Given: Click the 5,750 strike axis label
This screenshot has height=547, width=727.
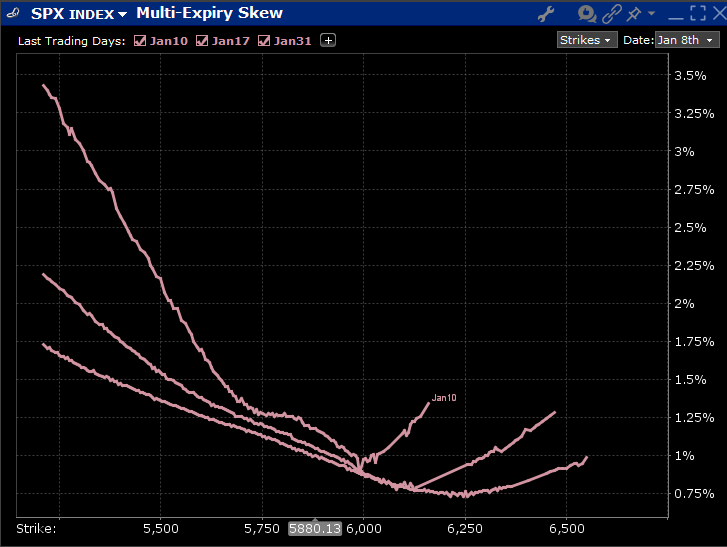Looking at the screenshot, I should click(x=262, y=528).
